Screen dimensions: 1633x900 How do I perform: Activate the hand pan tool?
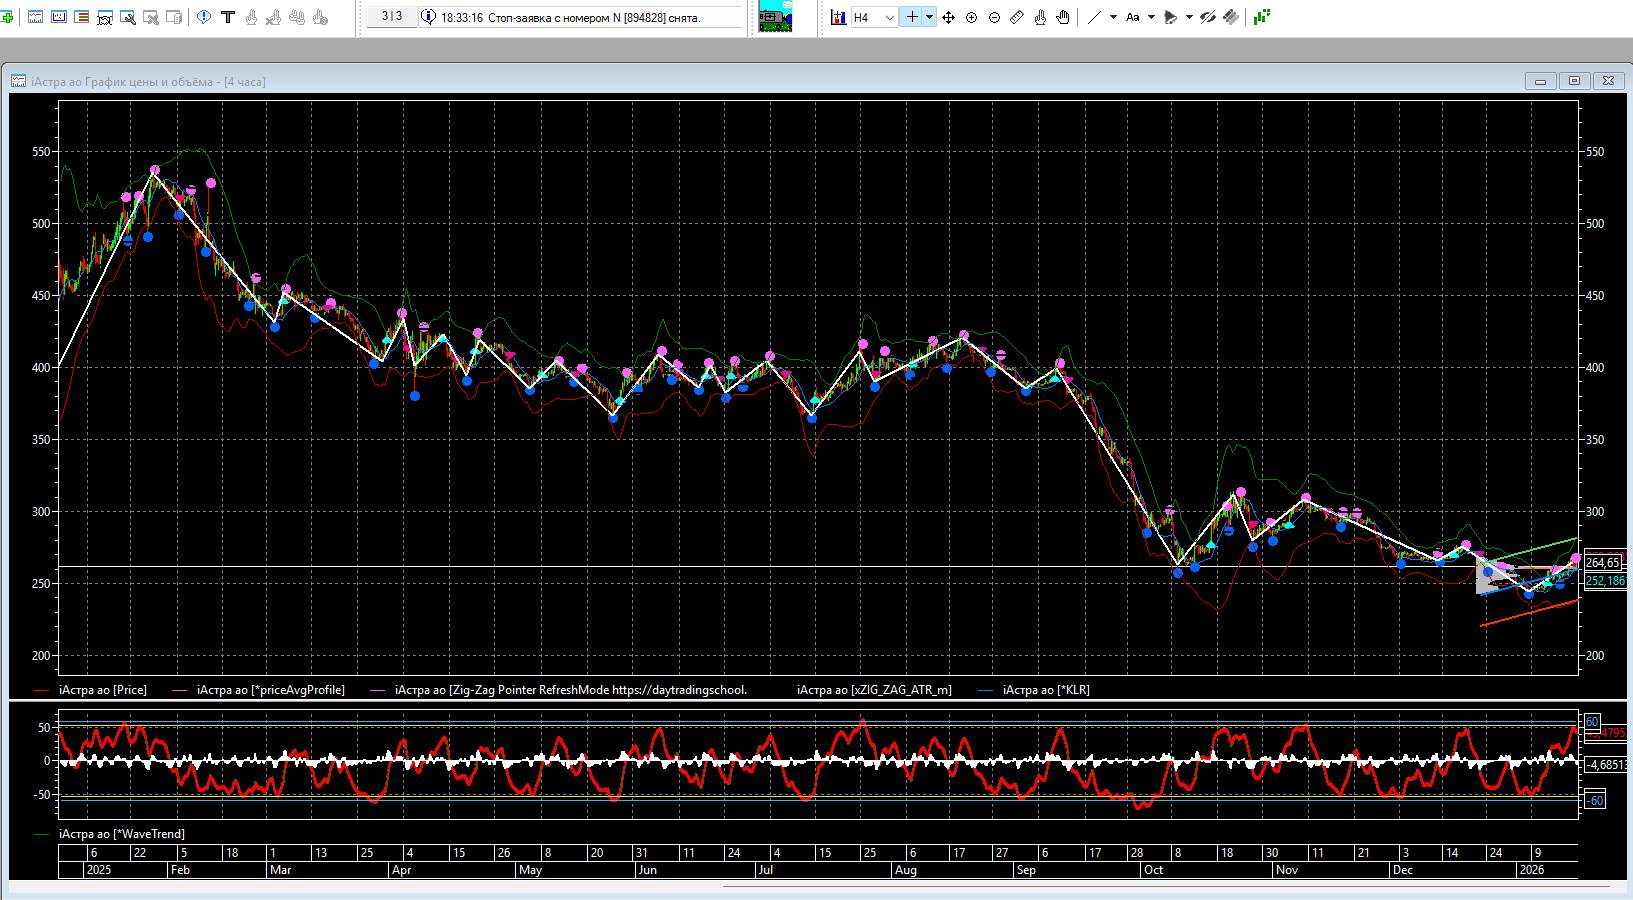pyautogui.click(x=1063, y=17)
